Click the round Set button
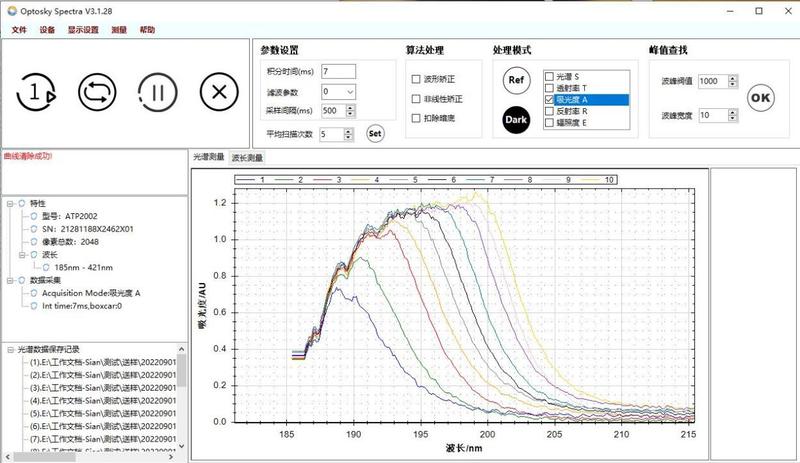Screen dimensions: 800x463 (375, 133)
